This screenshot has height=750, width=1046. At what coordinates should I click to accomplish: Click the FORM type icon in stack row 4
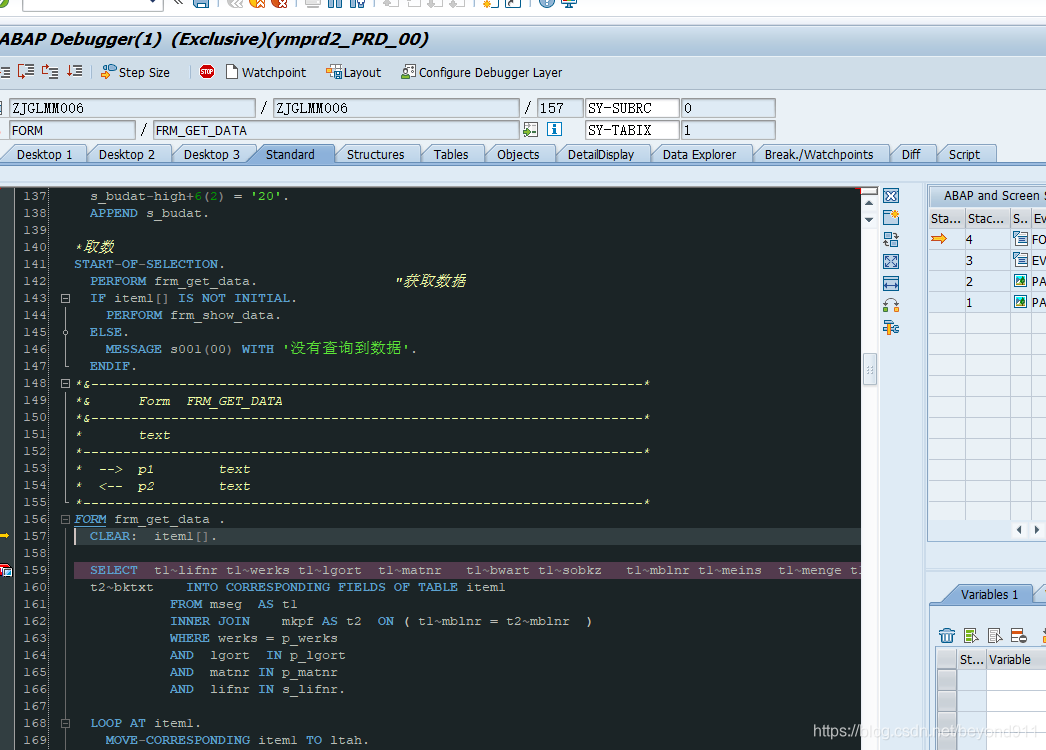point(1020,238)
